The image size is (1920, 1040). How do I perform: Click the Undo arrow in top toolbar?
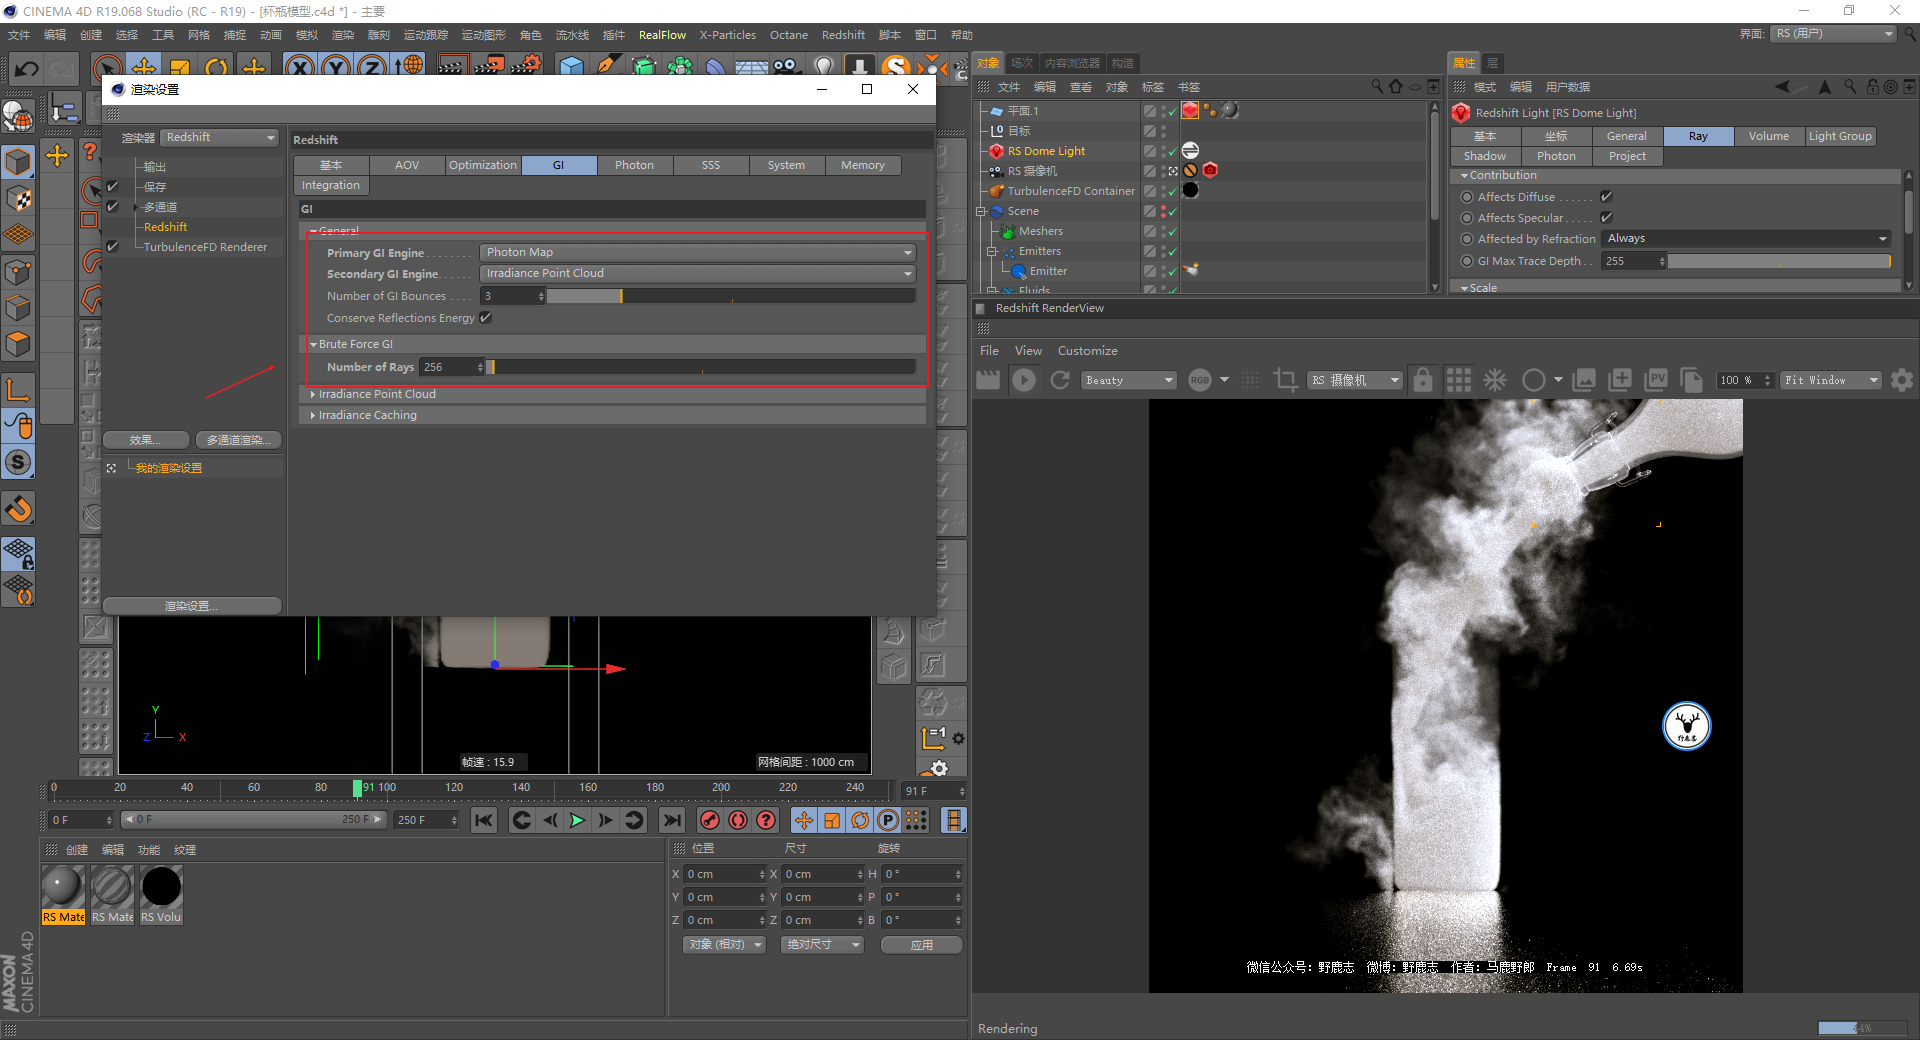(x=26, y=69)
